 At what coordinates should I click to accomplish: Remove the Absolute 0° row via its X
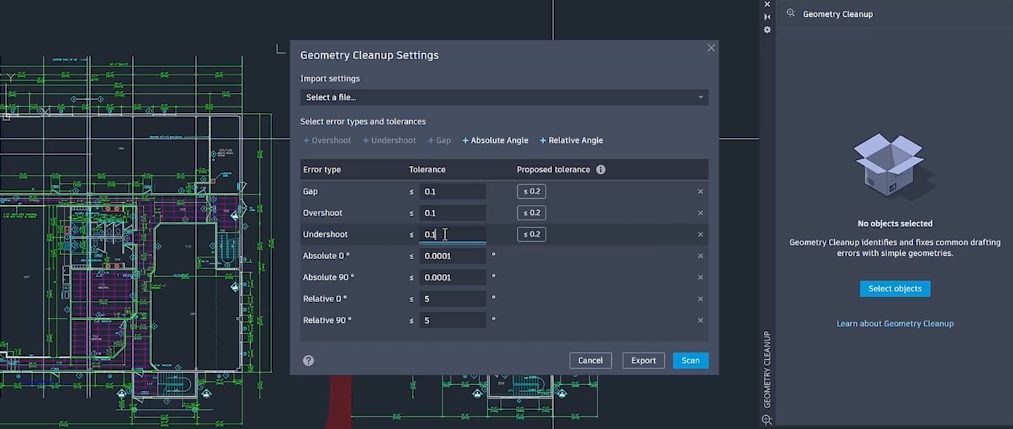pos(700,256)
